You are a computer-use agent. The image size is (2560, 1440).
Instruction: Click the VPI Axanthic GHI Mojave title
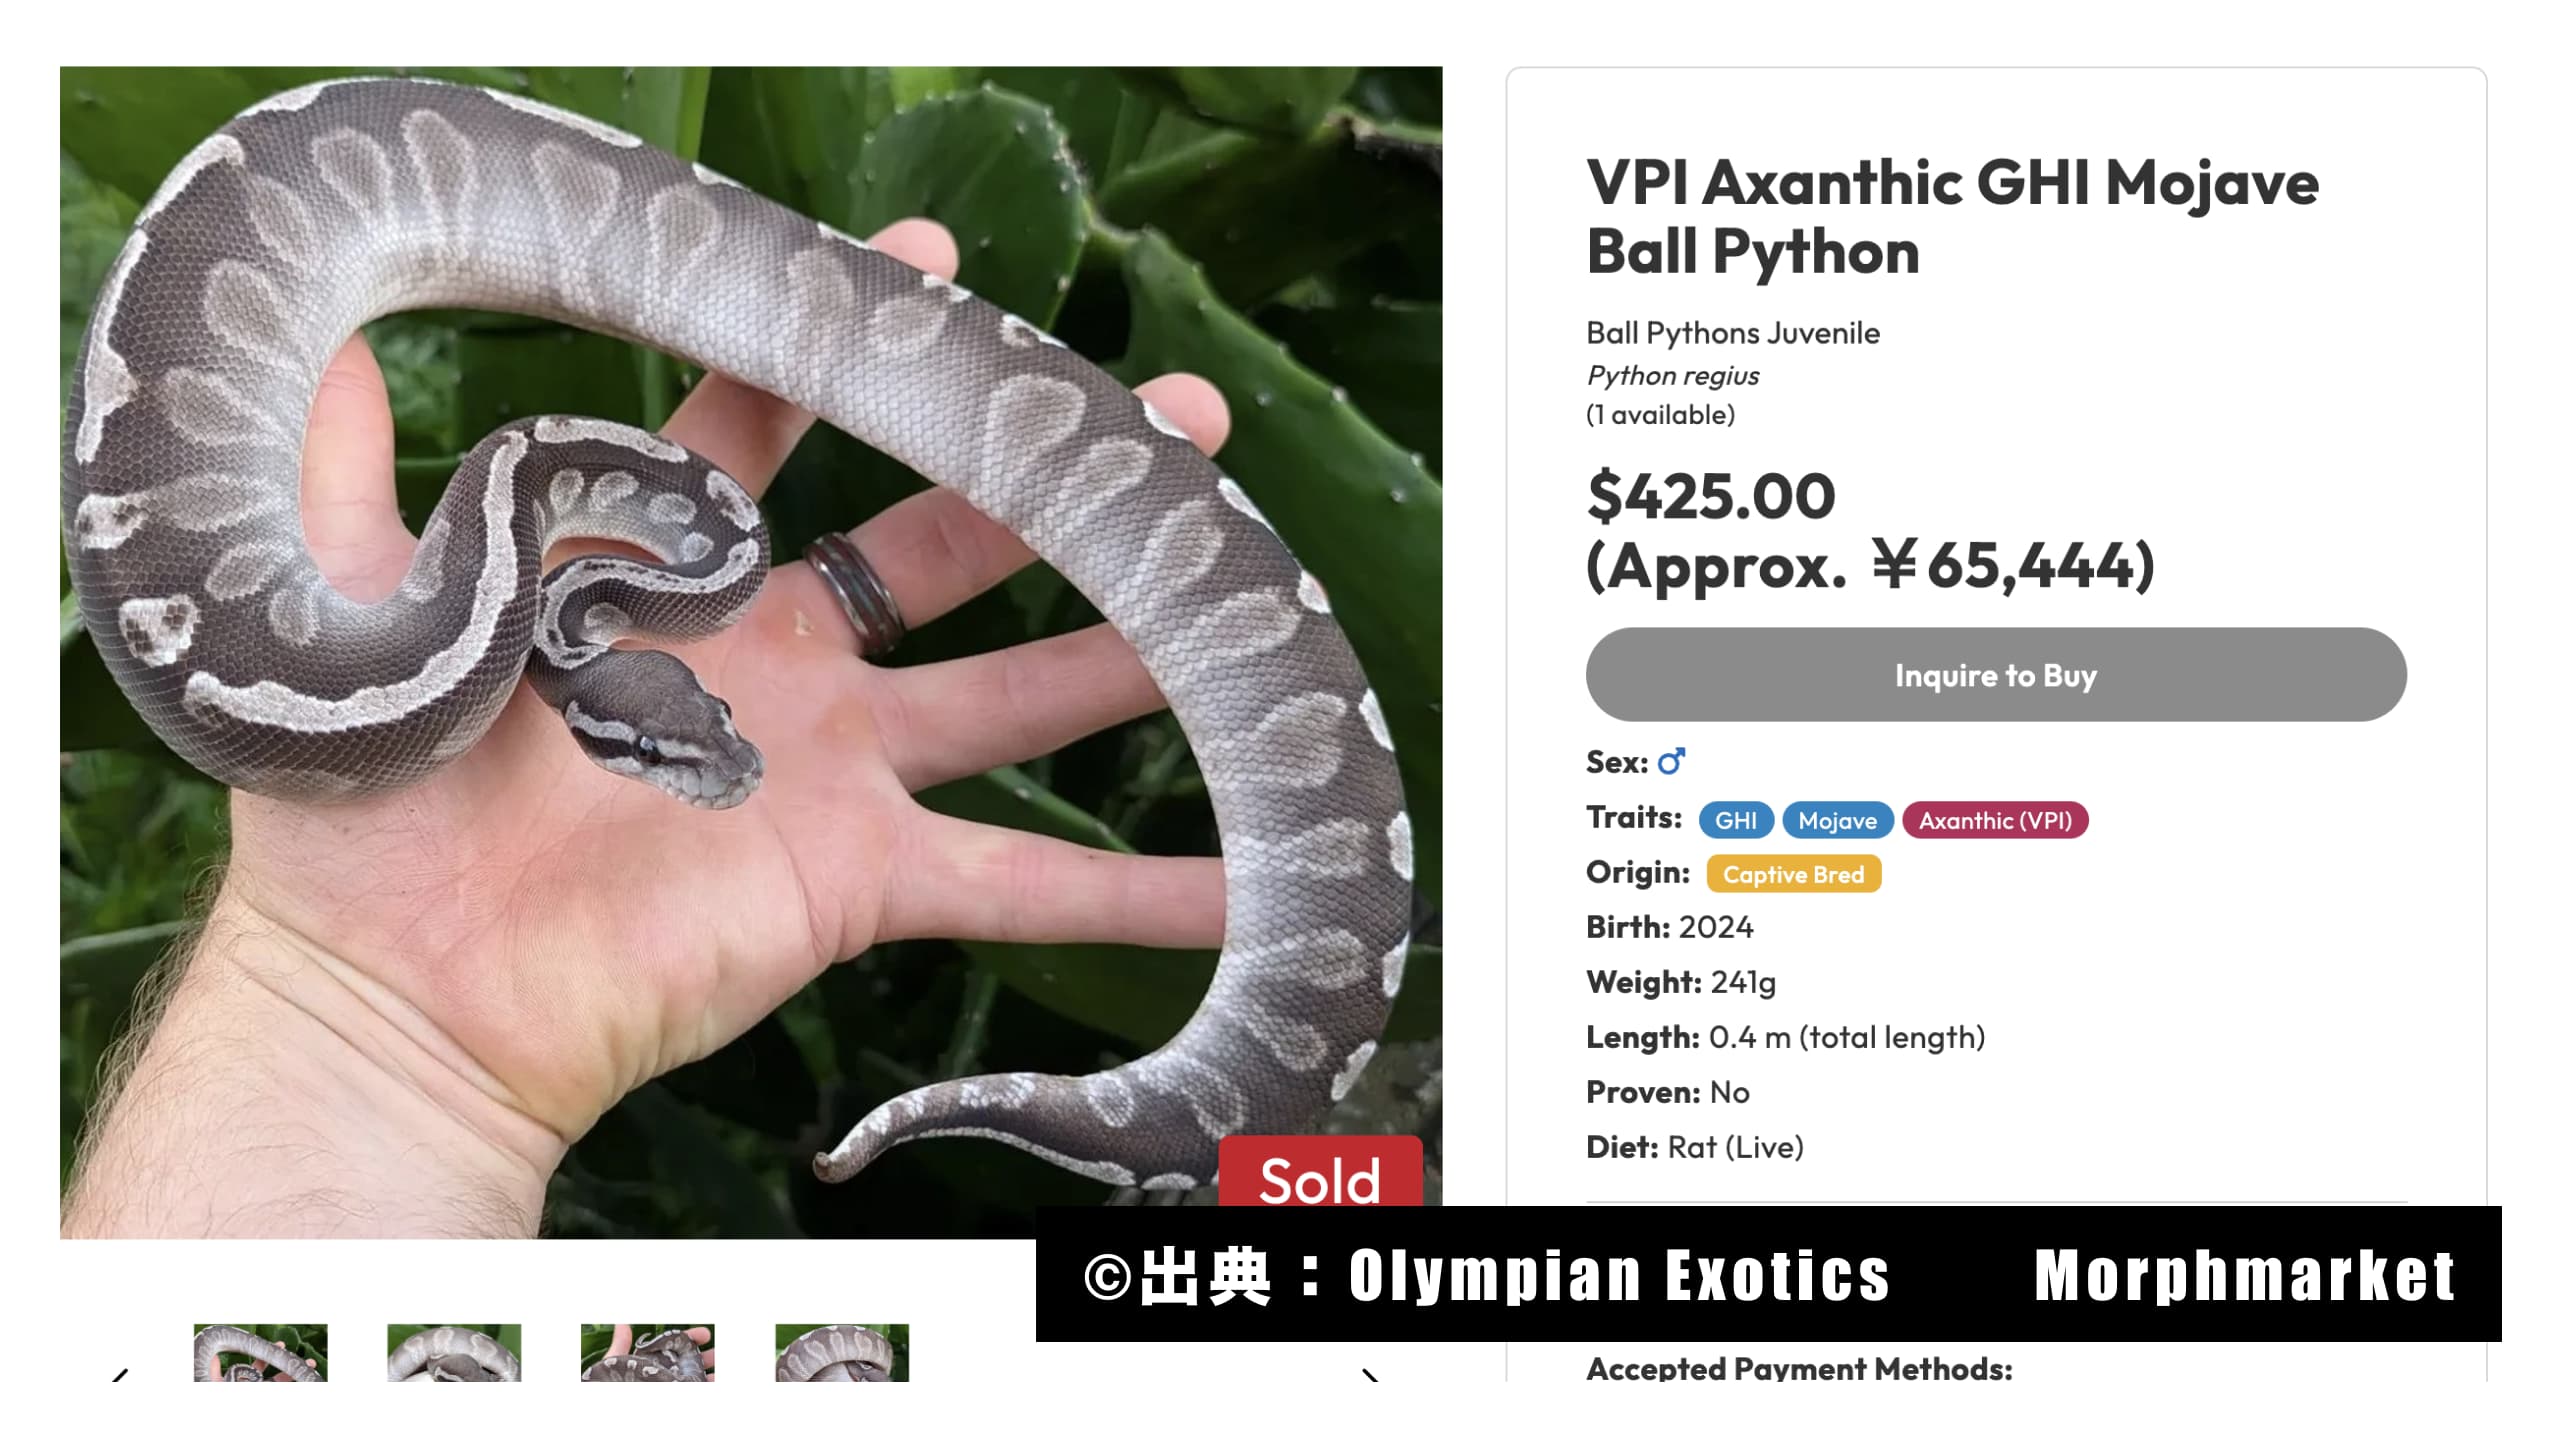(1952, 217)
